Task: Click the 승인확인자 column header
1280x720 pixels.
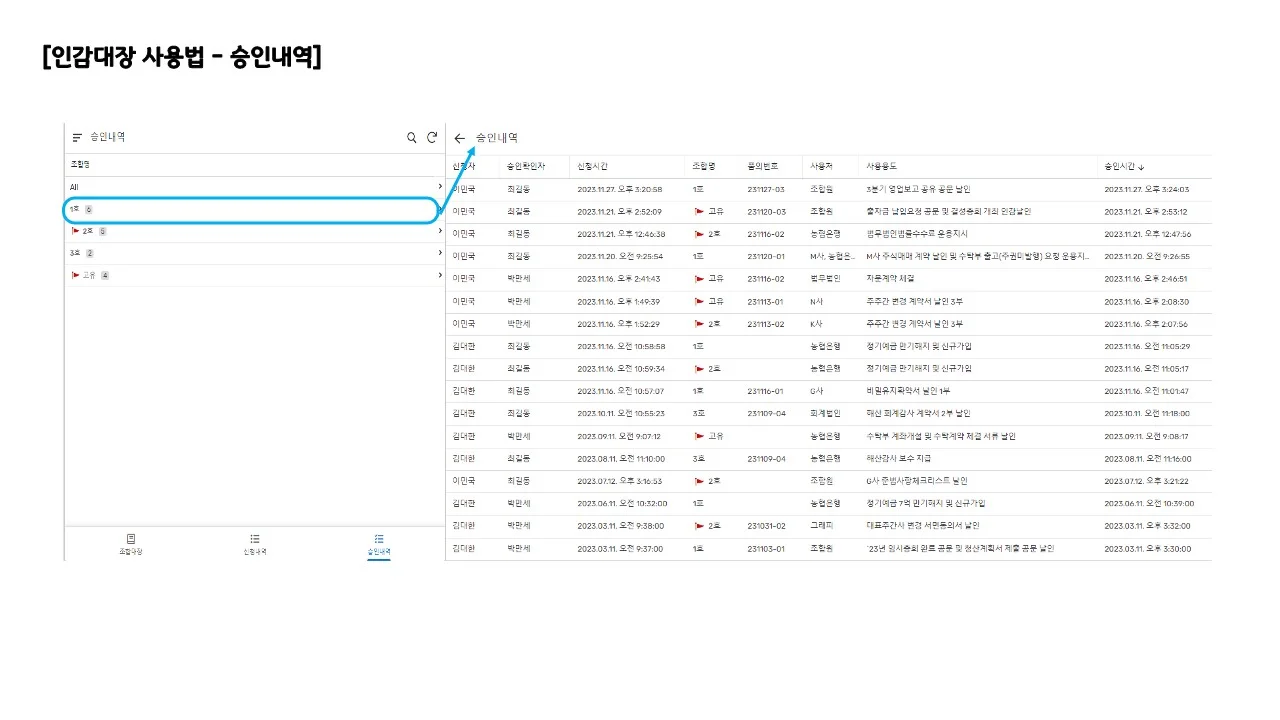Action: 526,166
